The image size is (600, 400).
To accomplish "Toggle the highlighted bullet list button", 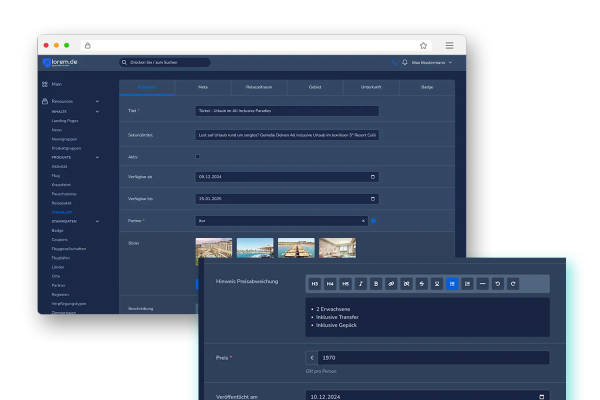I will click(453, 284).
